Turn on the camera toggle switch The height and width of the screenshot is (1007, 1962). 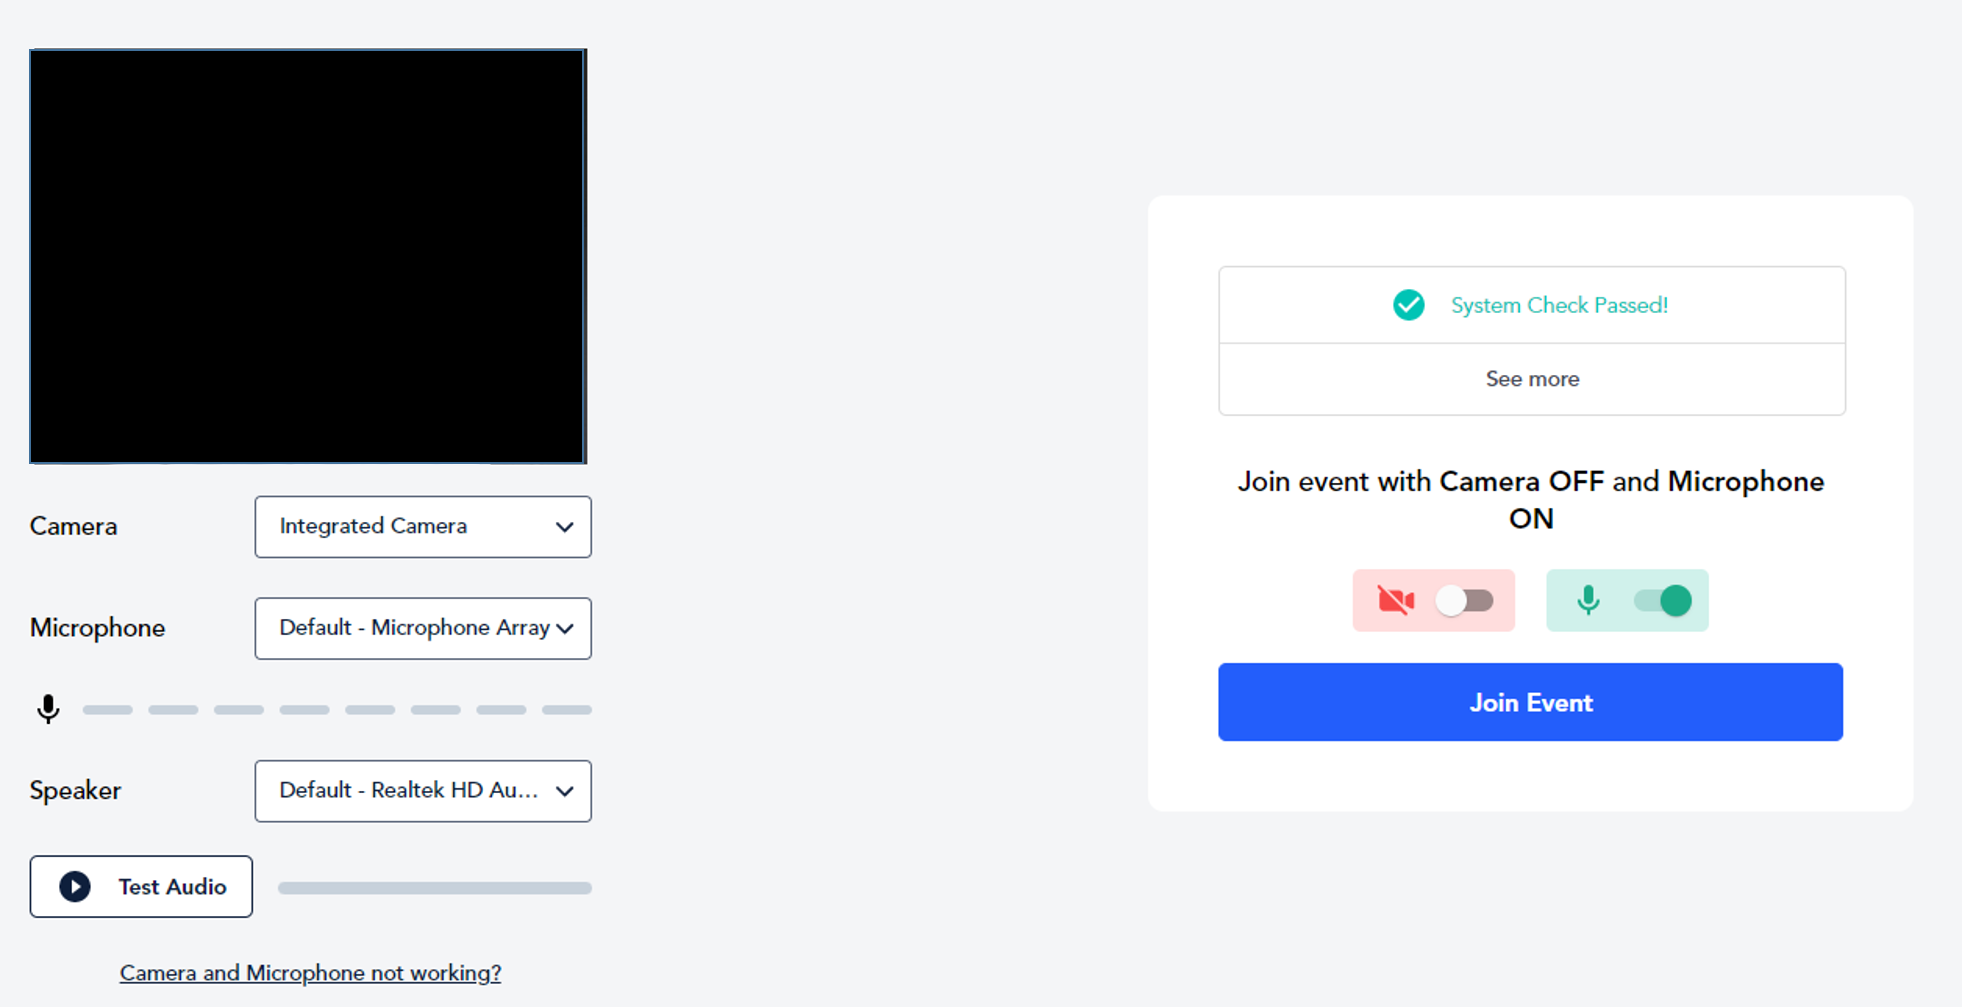pos(1464,600)
